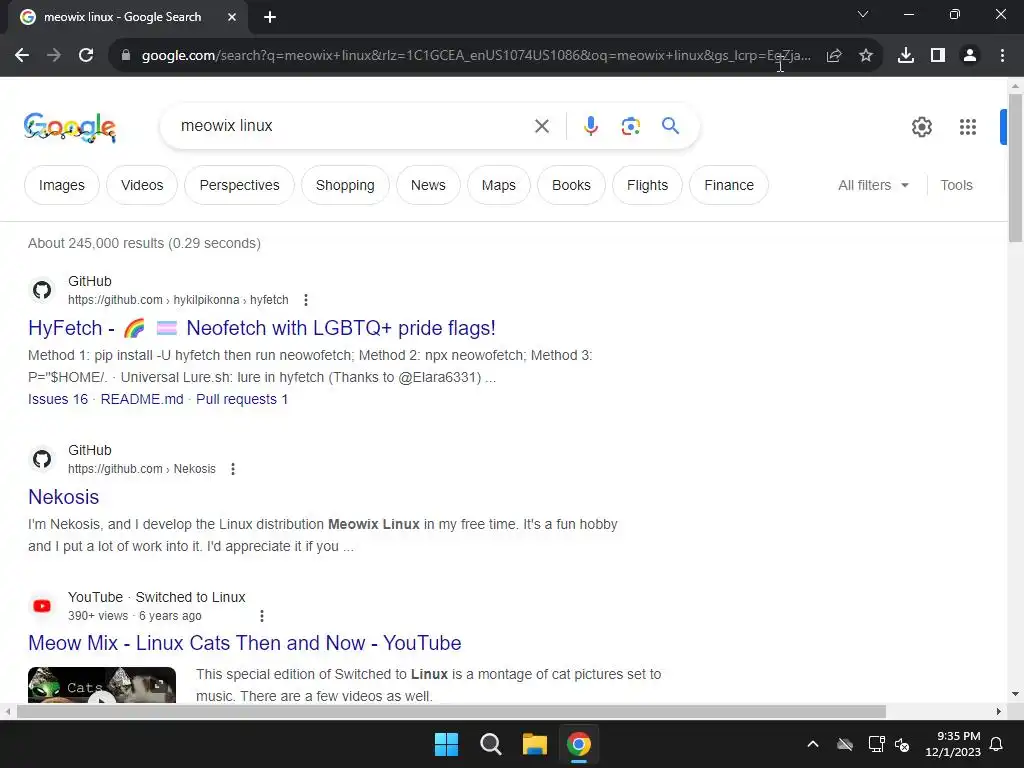
Task: Show hidden system tray icons
Action: click(x=813, y=744)
